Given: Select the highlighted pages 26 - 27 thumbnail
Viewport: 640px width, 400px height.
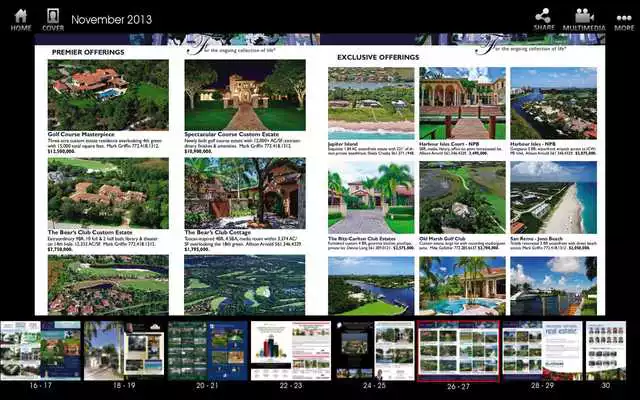Looking at the screenshot, I should (x=458, y=351).
